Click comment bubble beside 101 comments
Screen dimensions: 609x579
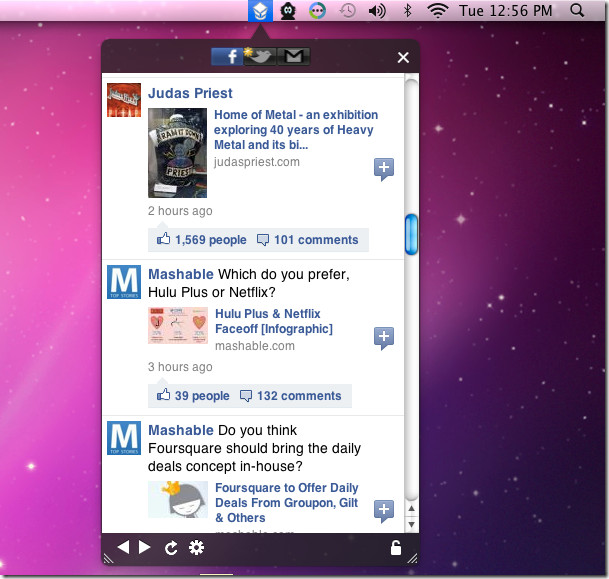[263, 240]
